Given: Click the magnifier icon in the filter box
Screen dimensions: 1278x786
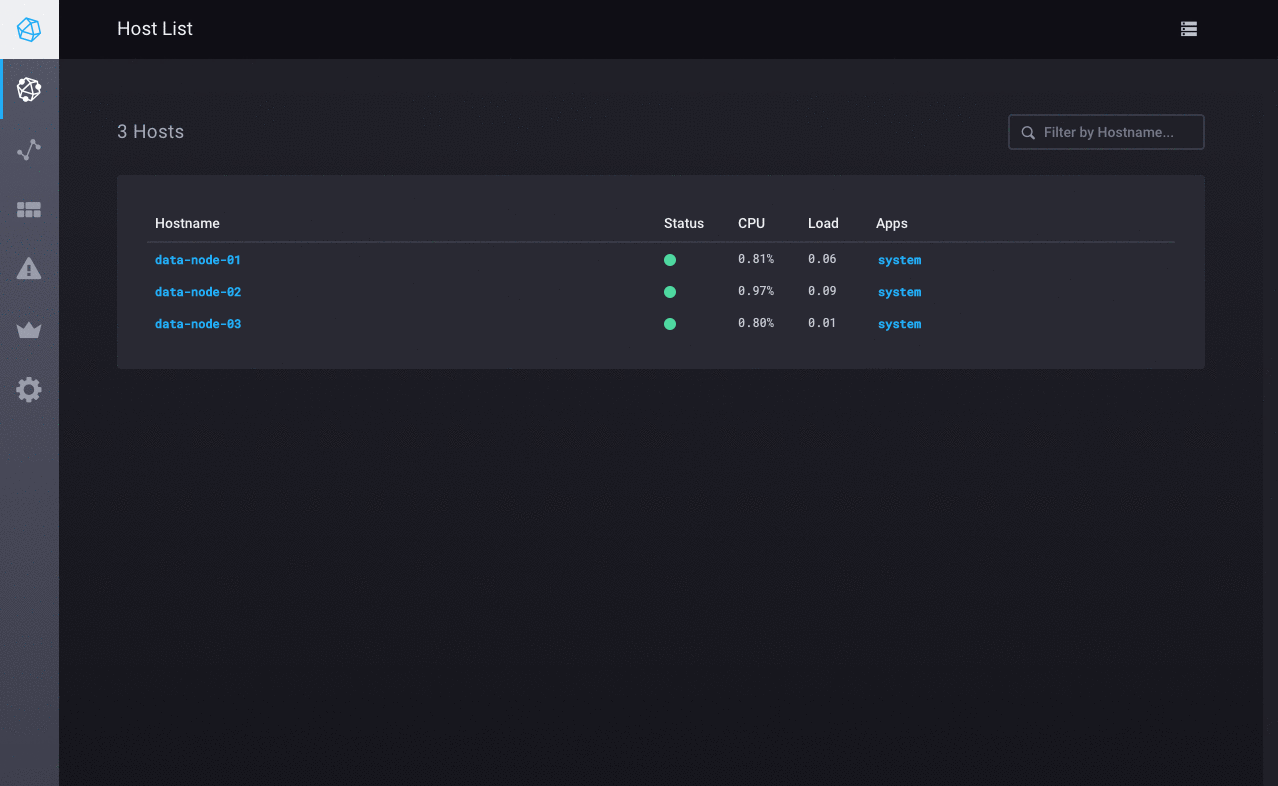Looking at the screenshot, I should (x=1028, y=131).
